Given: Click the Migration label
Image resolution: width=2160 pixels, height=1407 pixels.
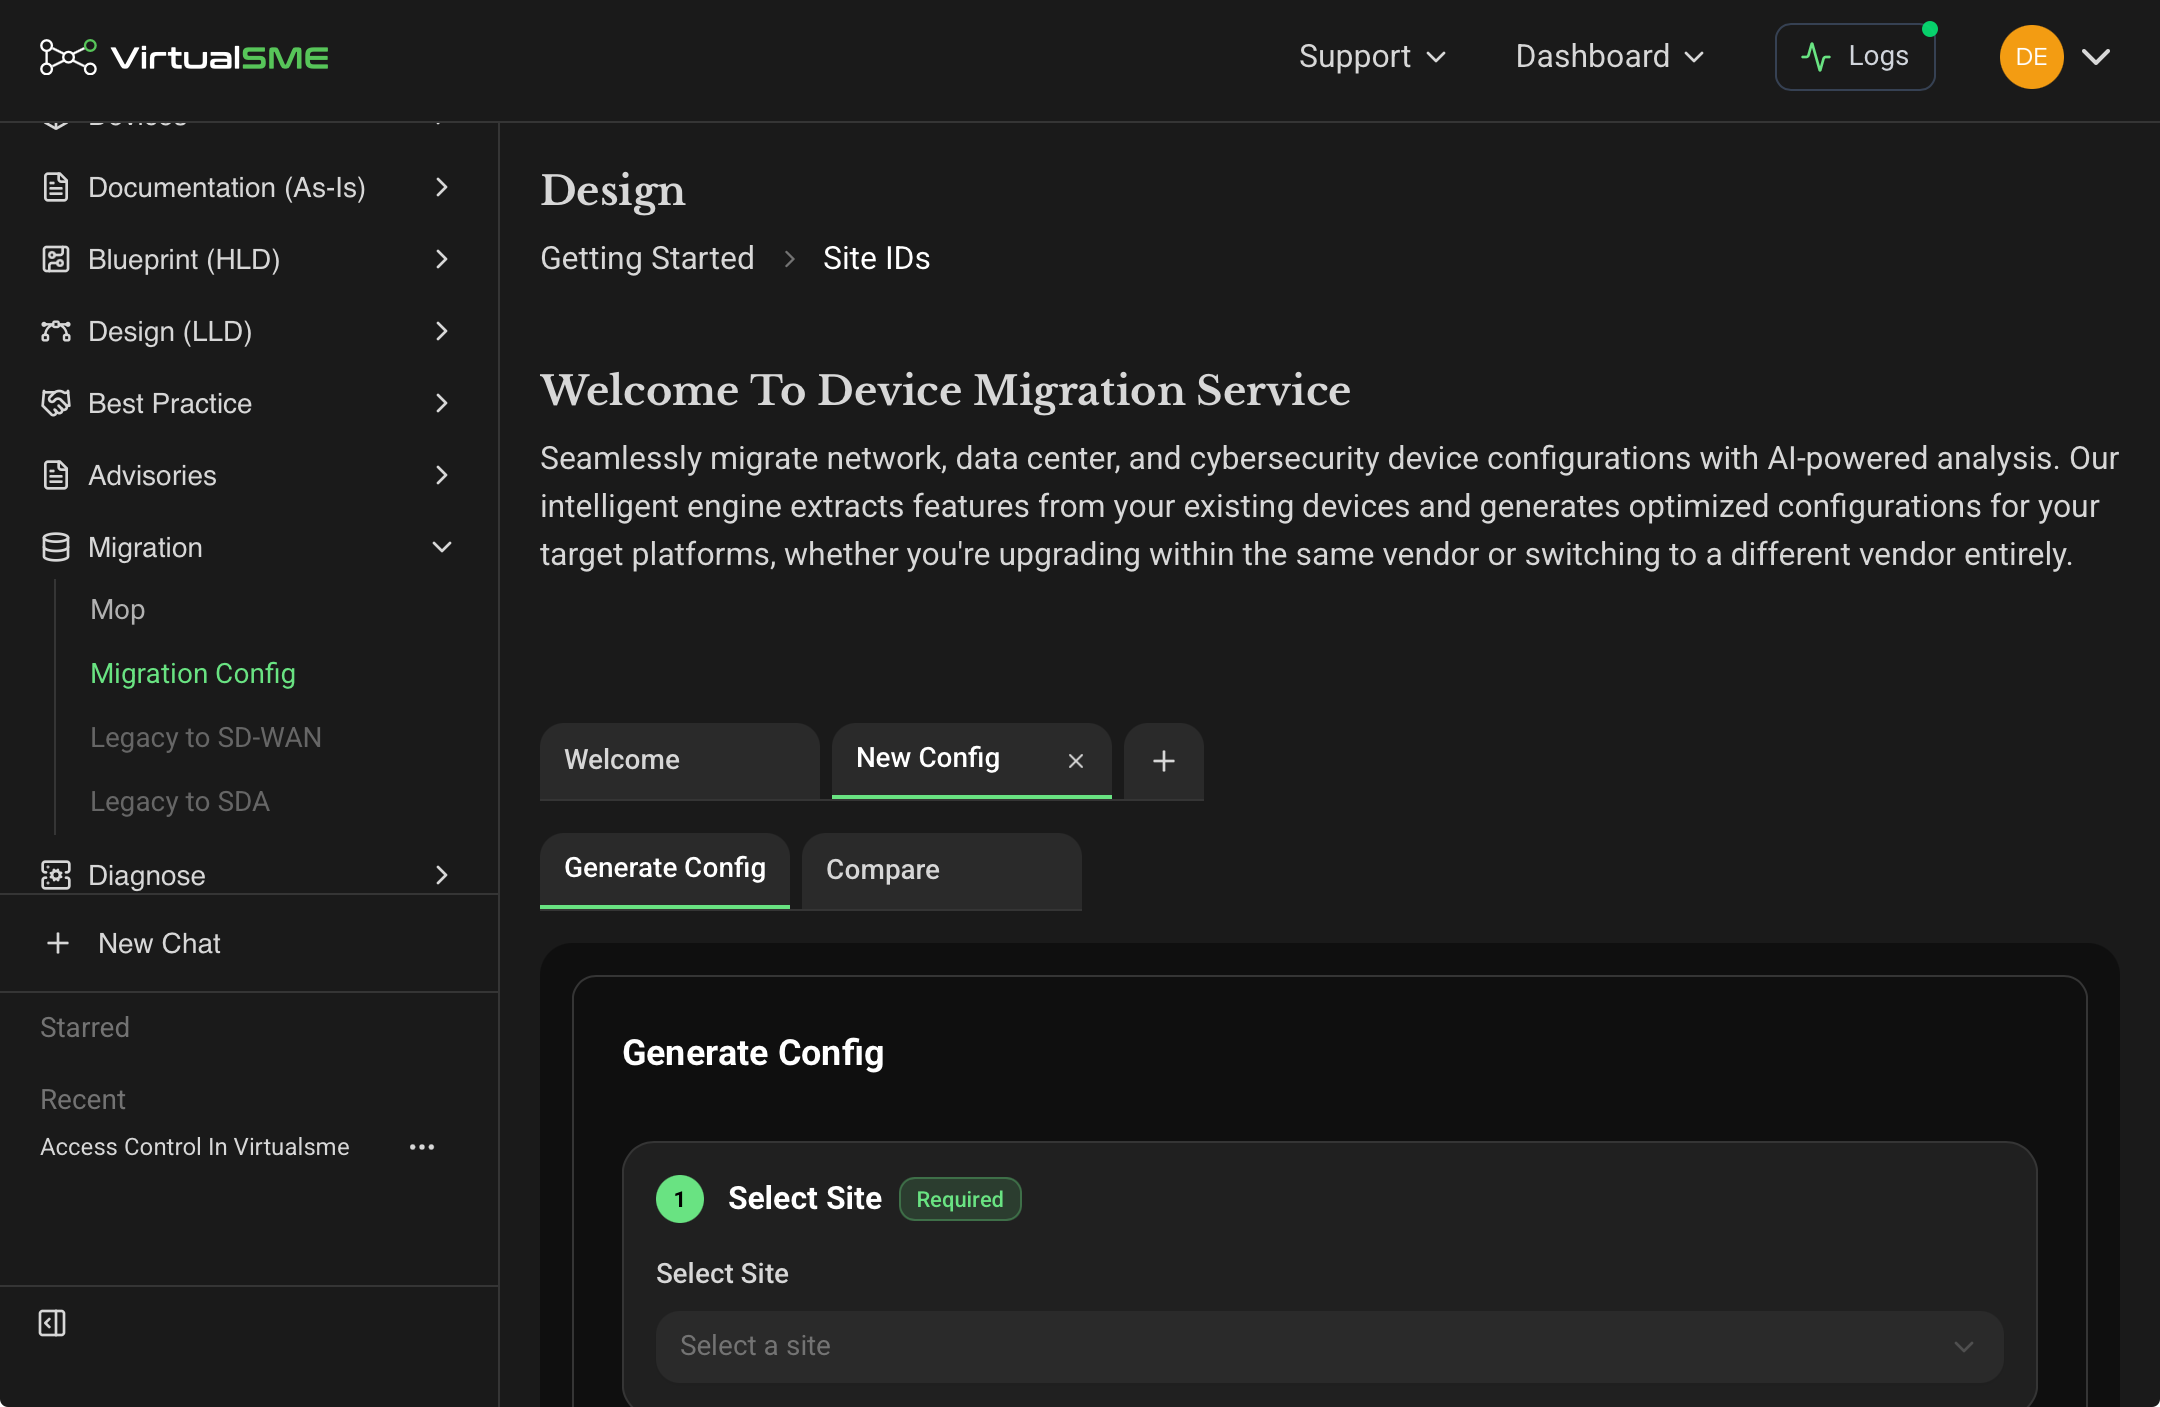Looking at the screenshot, I should tap(146, 547).
